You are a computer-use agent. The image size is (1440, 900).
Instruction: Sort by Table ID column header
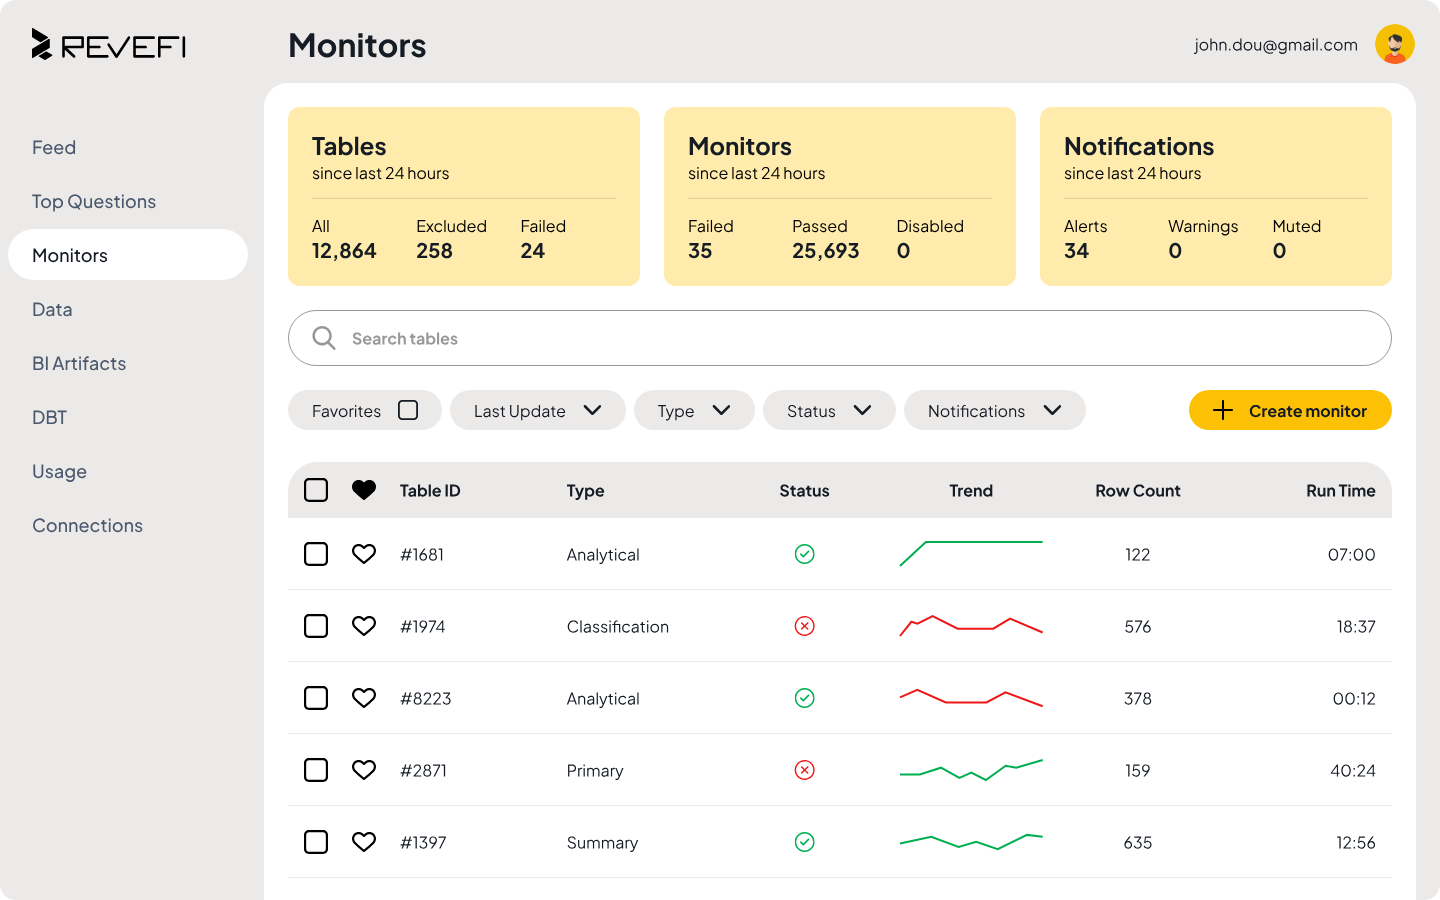point(430,490)
